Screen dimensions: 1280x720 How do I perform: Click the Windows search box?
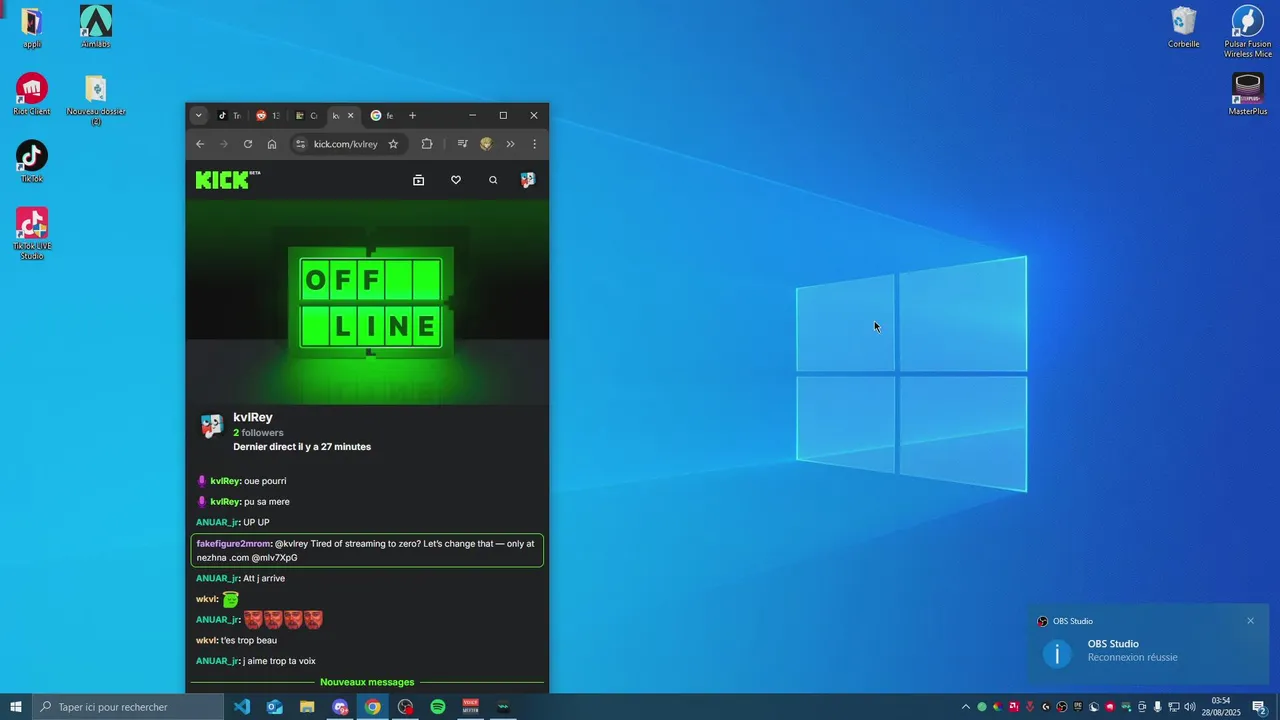click(128, 707)
